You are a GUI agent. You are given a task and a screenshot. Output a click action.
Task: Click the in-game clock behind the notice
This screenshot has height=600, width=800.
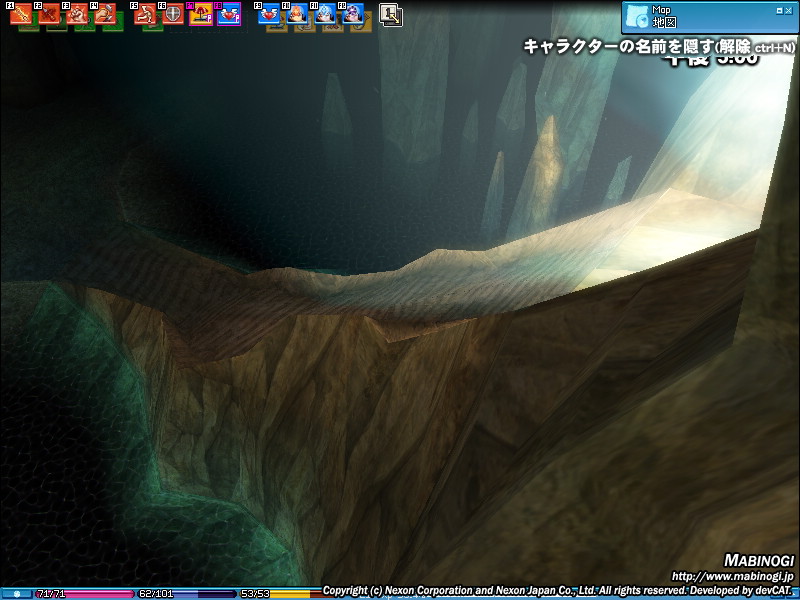(x=712, y=59)
